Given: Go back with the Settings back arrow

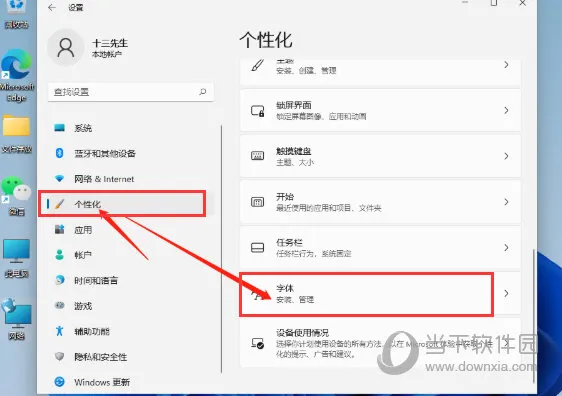Looking at the screenshot, I should [52, 8].
